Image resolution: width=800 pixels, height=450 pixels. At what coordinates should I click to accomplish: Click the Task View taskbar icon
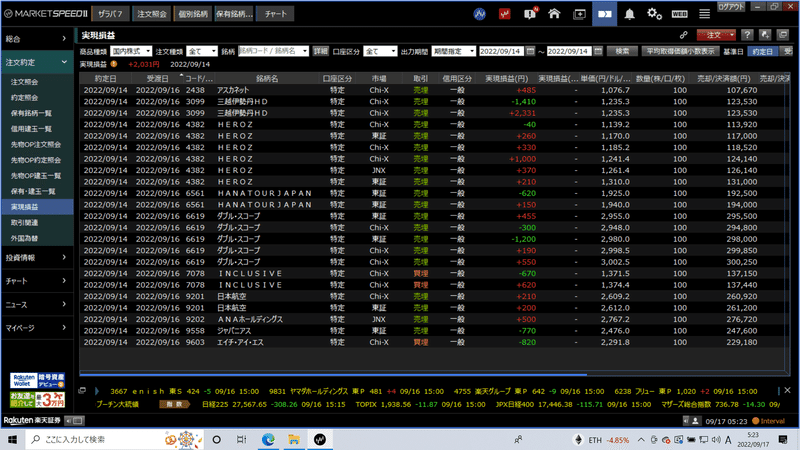[x=242, y=439]
